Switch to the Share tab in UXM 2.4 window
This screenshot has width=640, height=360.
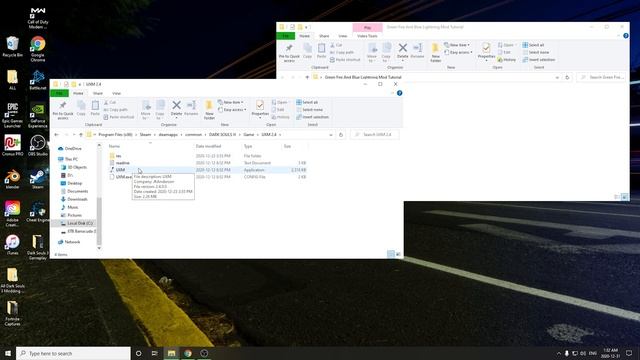click(x=98, y=93)
